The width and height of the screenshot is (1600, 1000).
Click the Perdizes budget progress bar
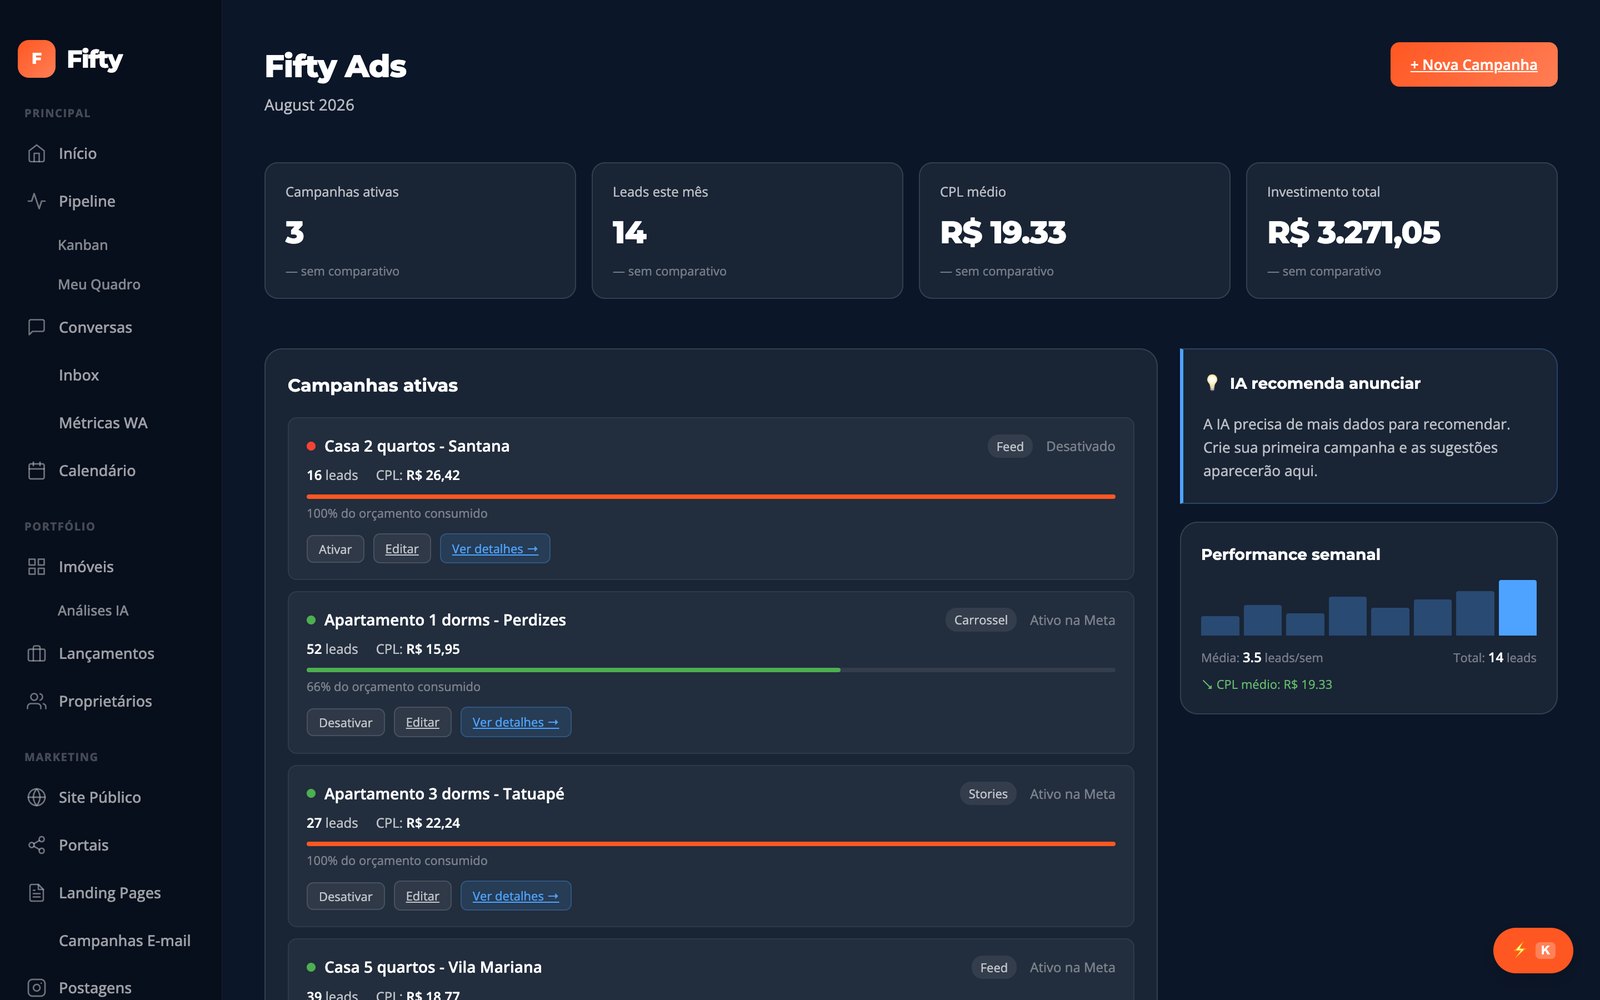[711, 670]
